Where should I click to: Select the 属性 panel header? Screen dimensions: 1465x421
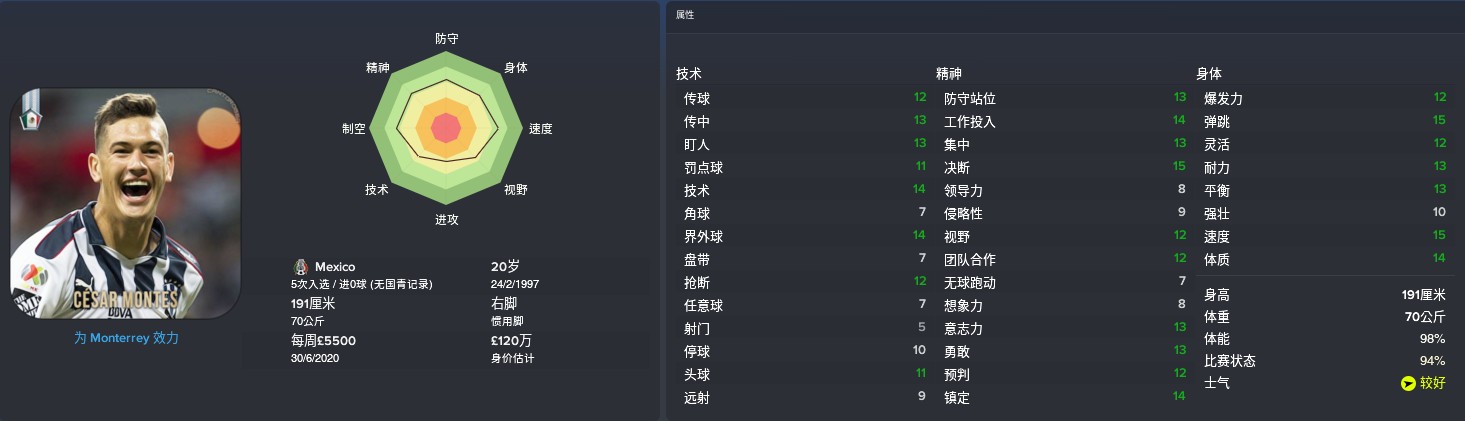[x=685, y=15]
